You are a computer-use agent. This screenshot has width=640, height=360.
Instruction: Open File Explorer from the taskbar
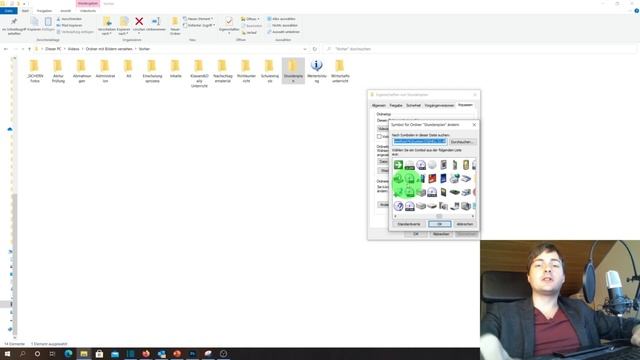[x=84, y=354]
